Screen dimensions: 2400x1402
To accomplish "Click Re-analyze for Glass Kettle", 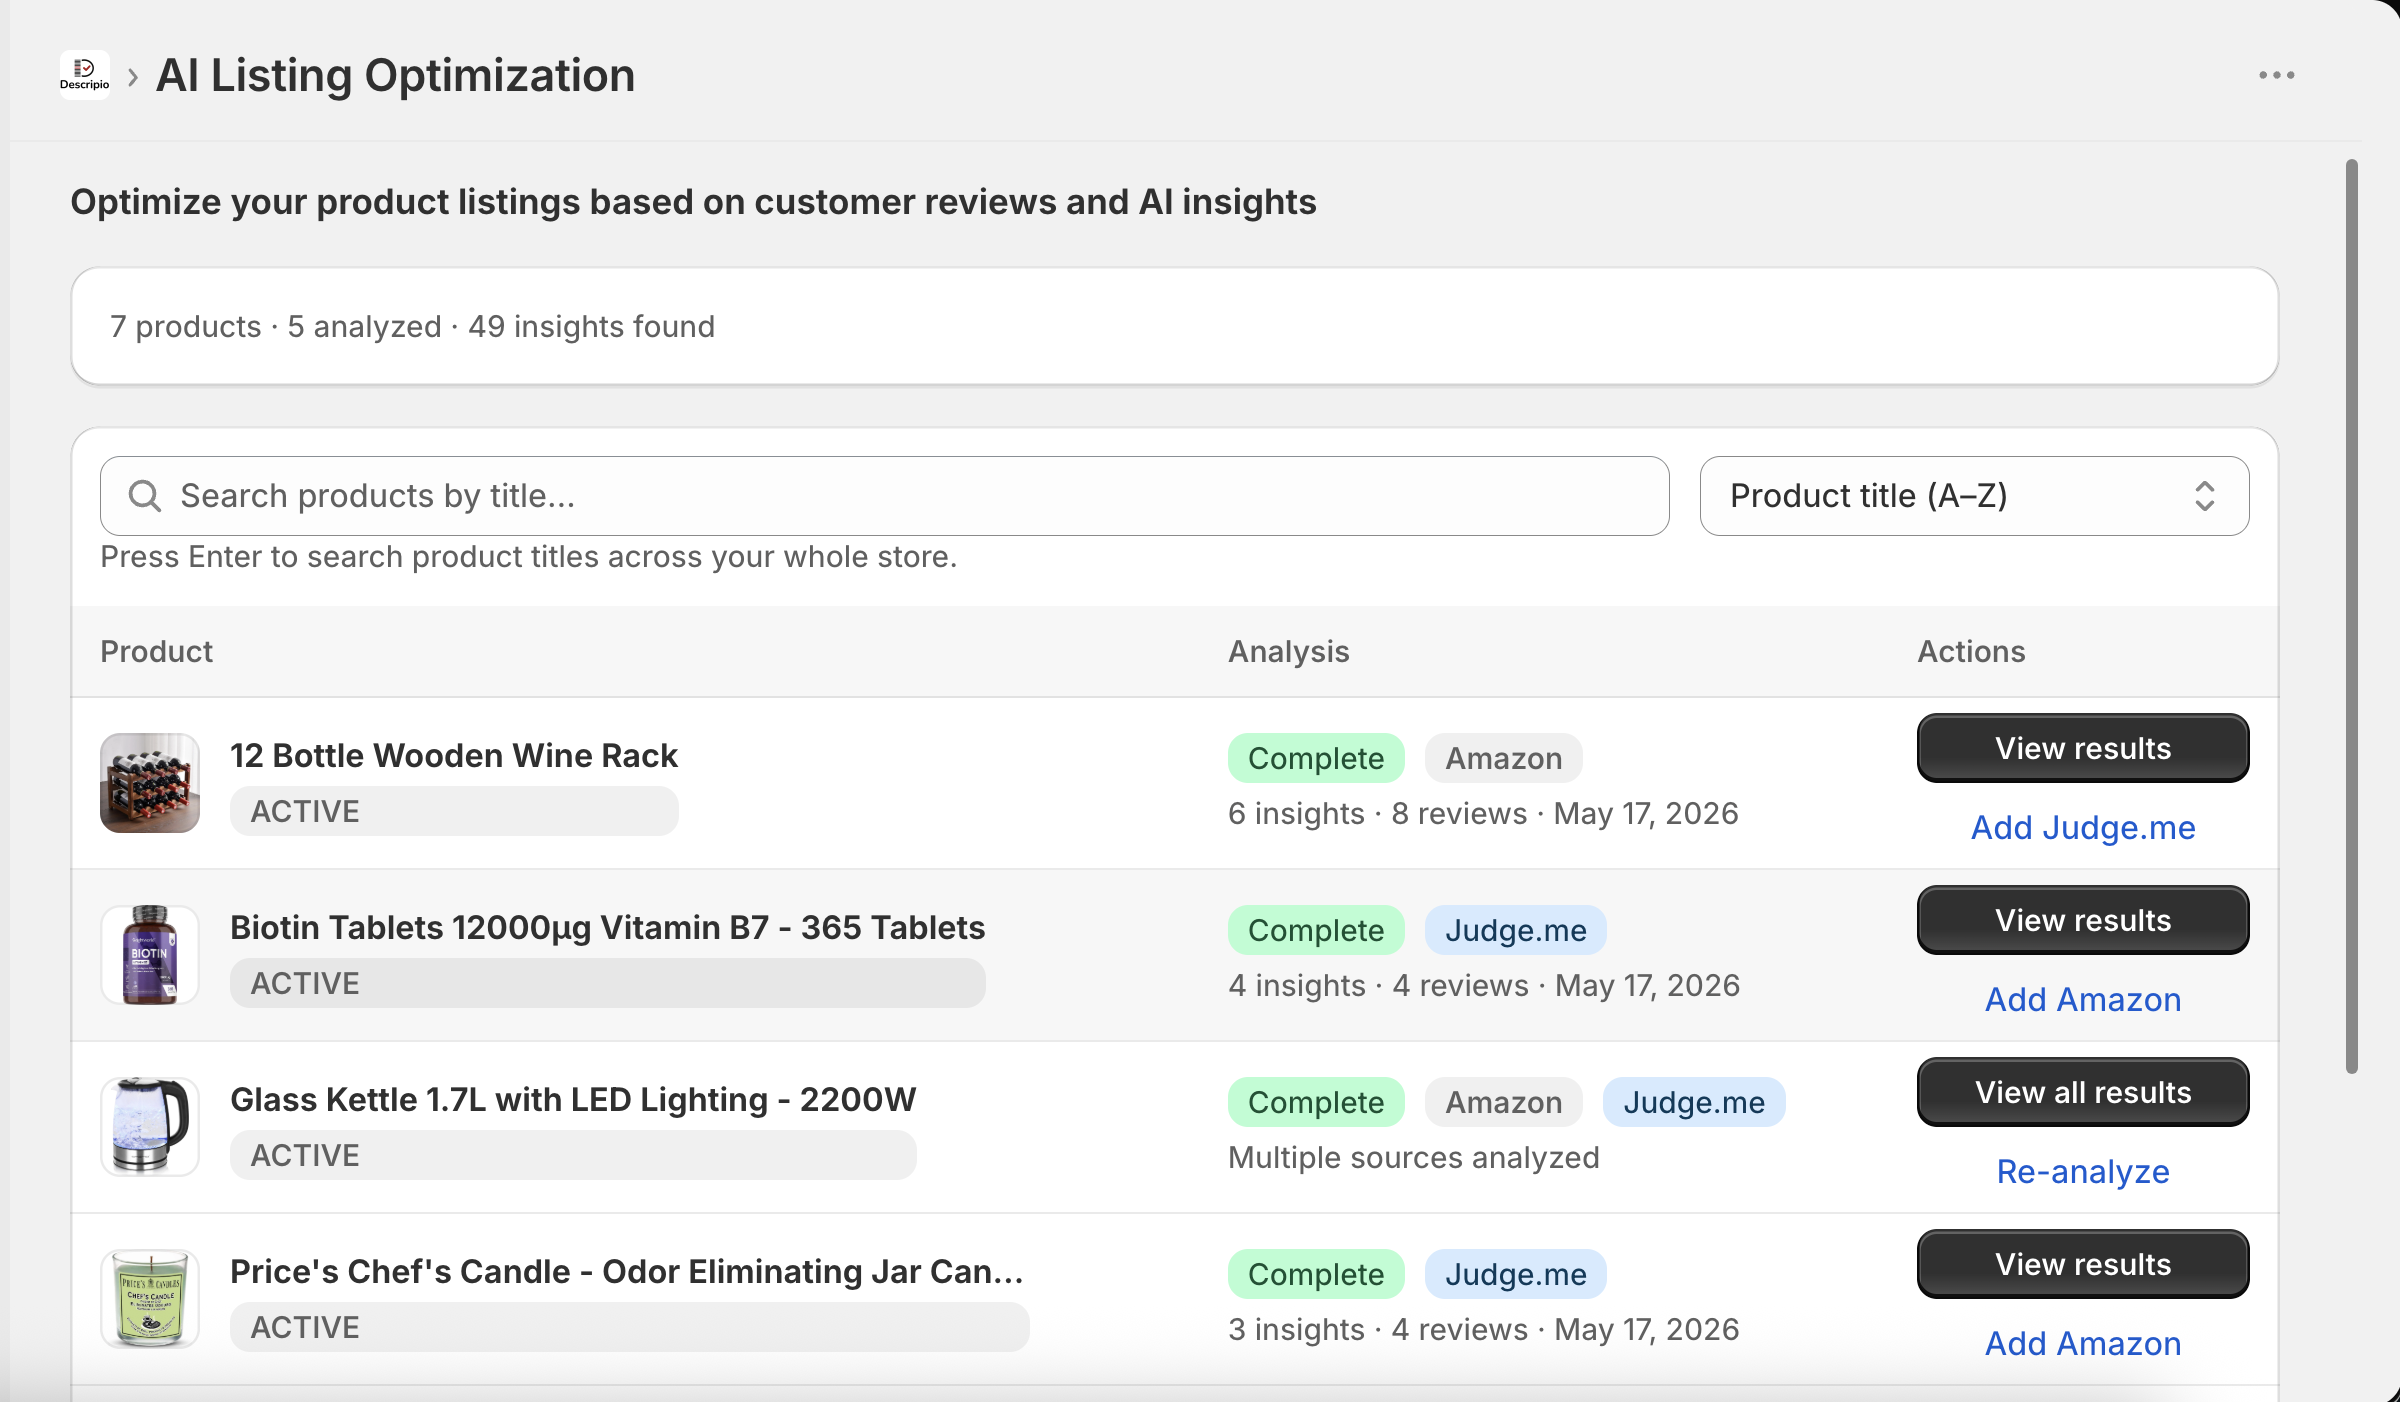I will (2083, 1172).
